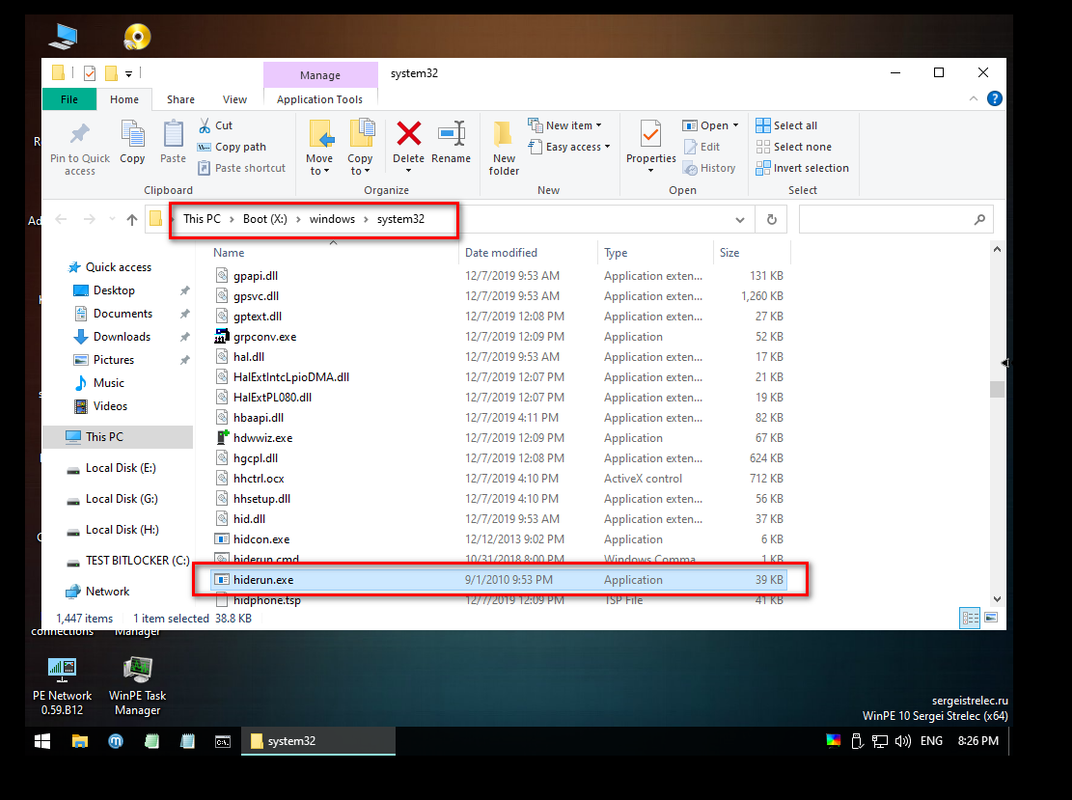The height and width of the screenshot is (800, 1072).
Task: Click Boot (X:) in breadcrumb
Action: point(265,219)
